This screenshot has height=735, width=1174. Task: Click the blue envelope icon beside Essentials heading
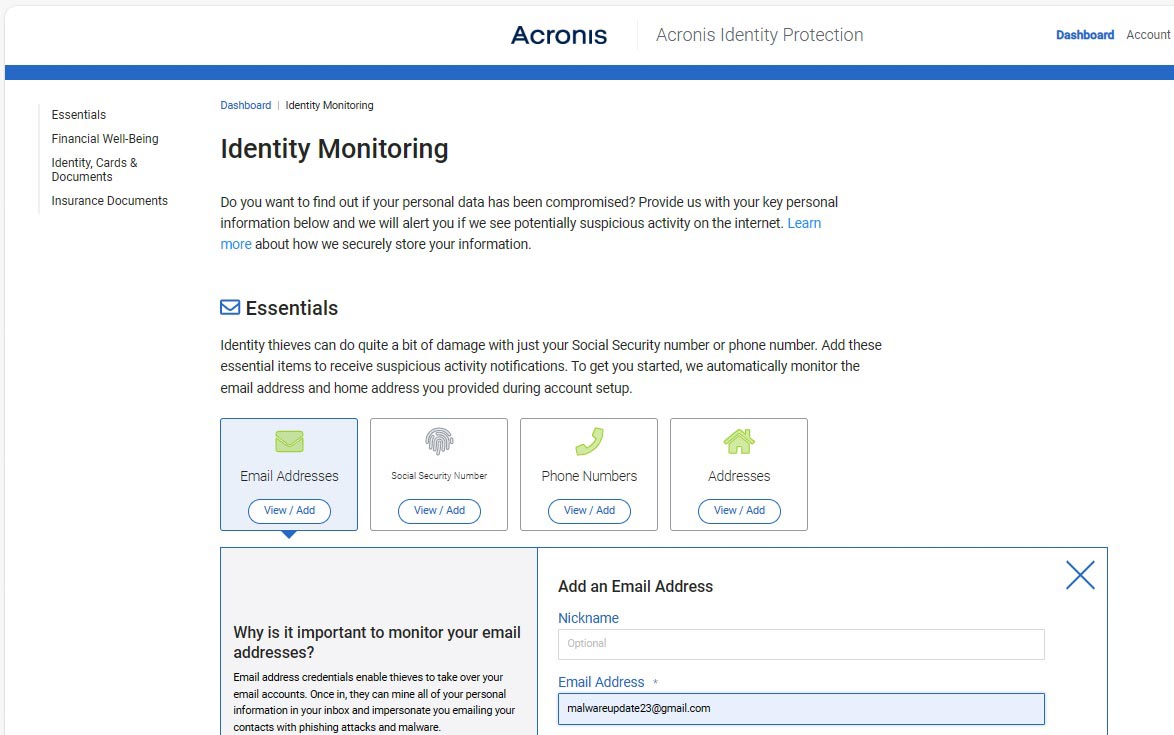point(230,308)
